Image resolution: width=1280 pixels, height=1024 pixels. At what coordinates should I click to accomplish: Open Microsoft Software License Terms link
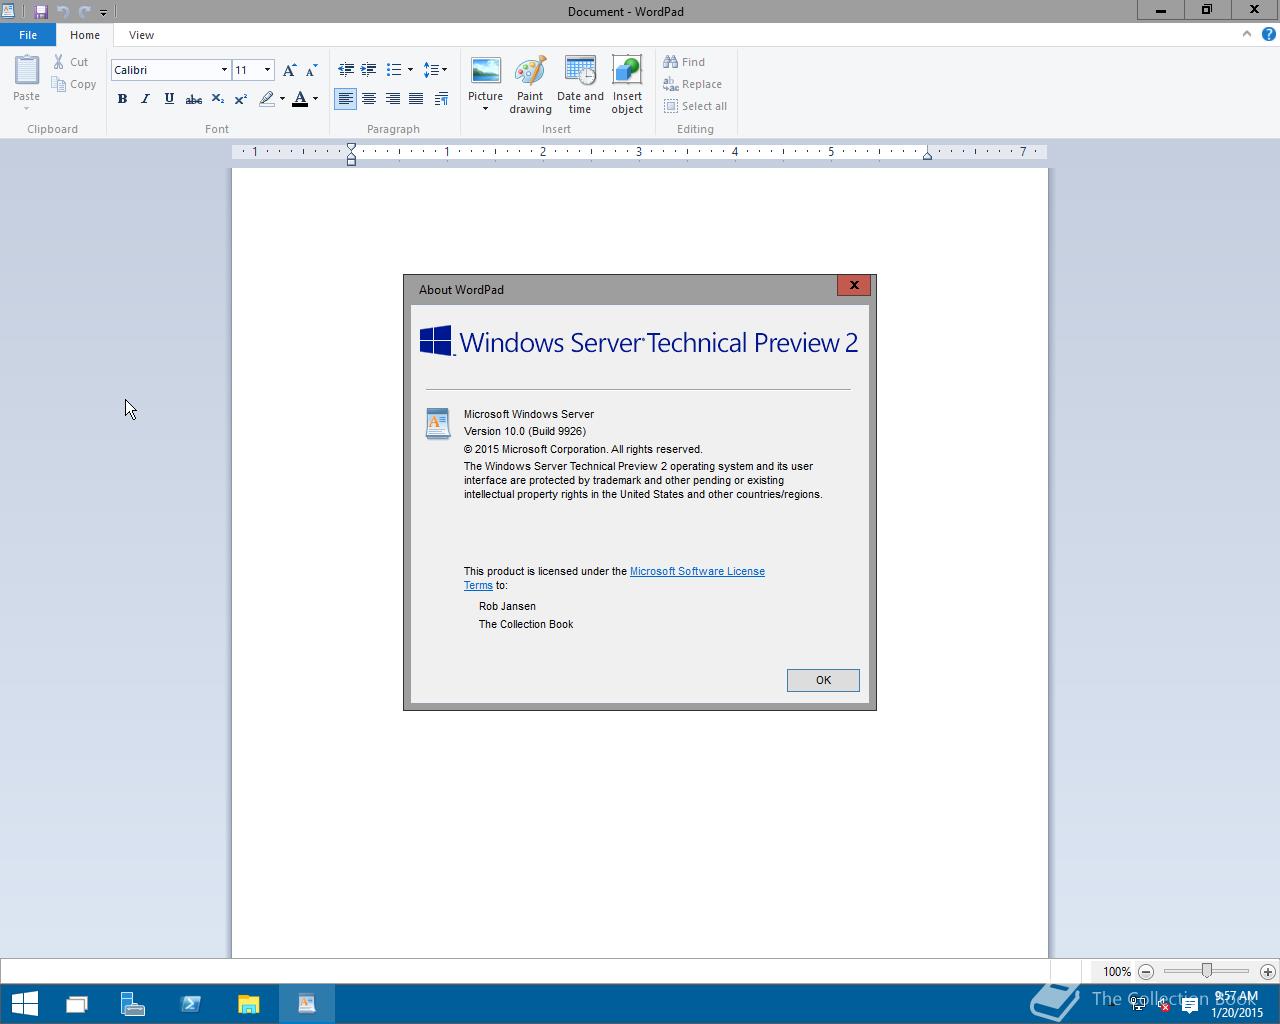[697, 571]
